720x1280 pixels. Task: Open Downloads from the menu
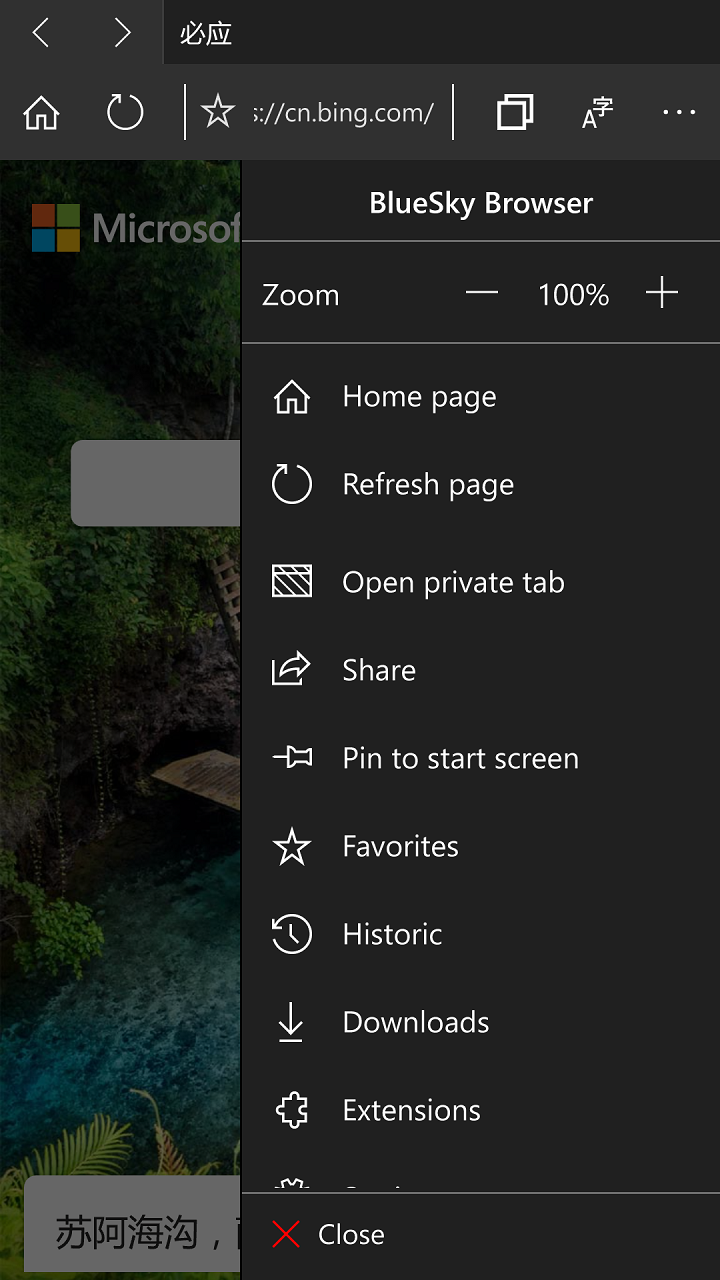[x=415, y=1022]
